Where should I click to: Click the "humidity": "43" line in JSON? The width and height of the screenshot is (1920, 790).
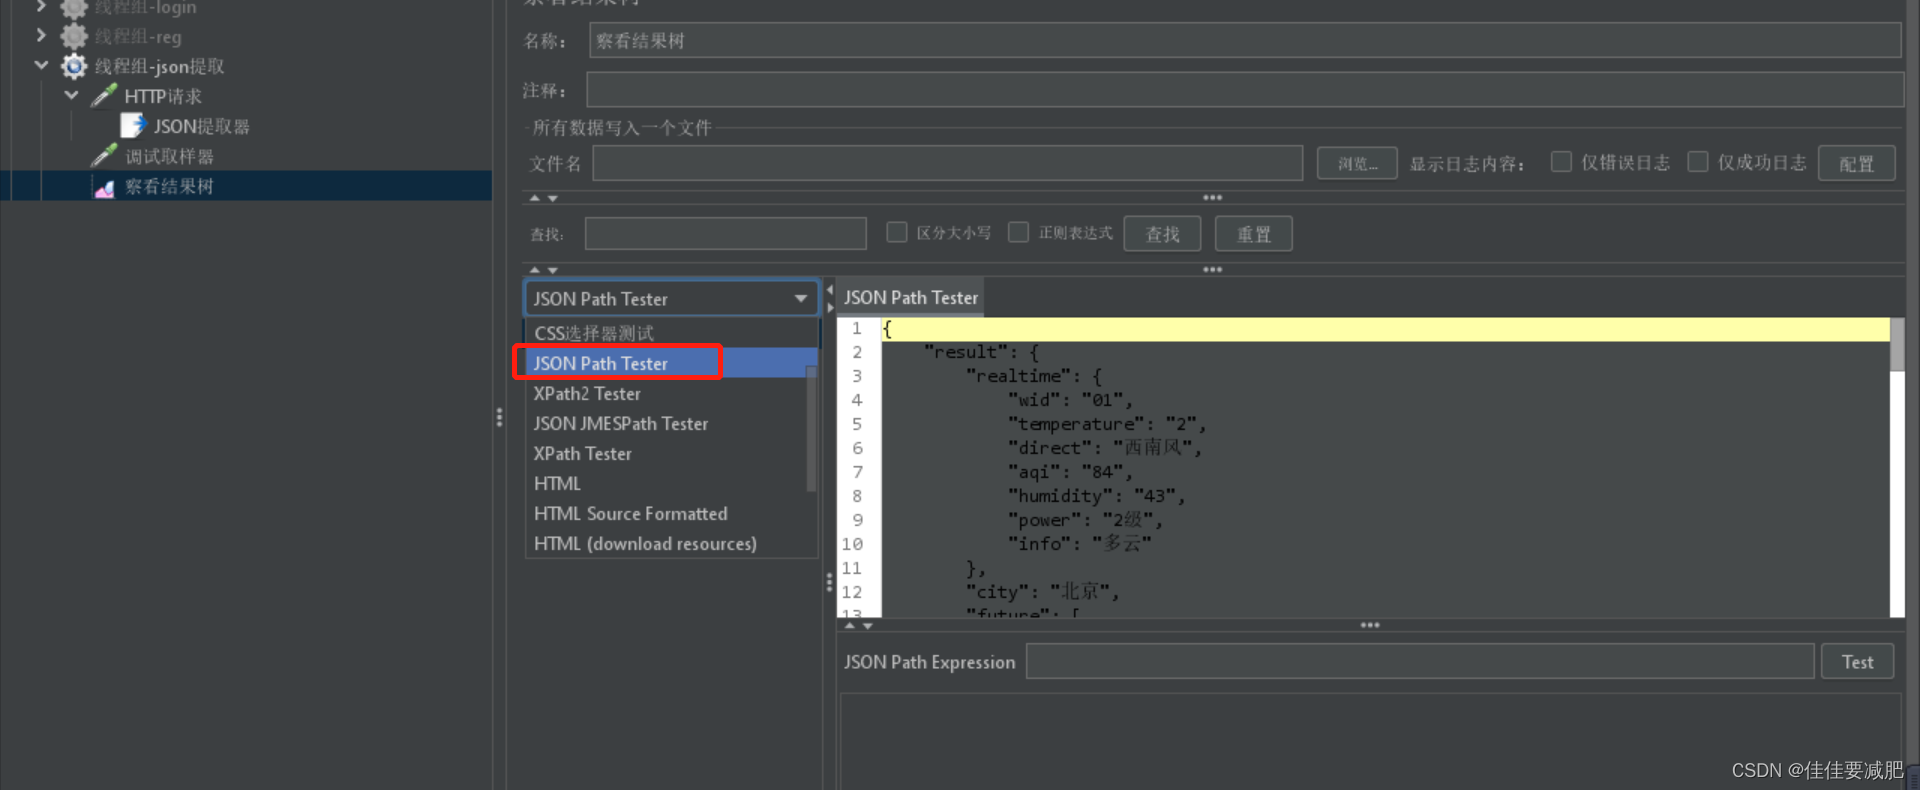pyautogui.click(x=1096, y=496)
